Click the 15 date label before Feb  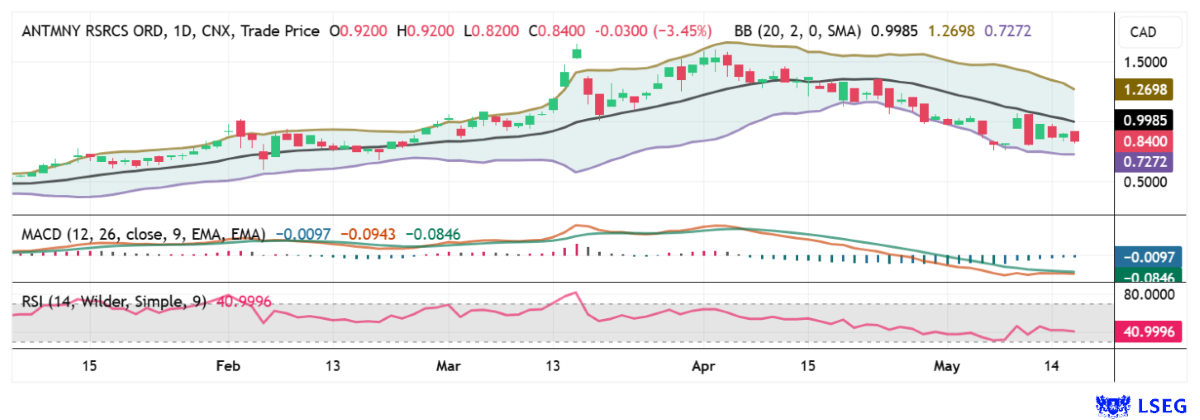(89, 367)
